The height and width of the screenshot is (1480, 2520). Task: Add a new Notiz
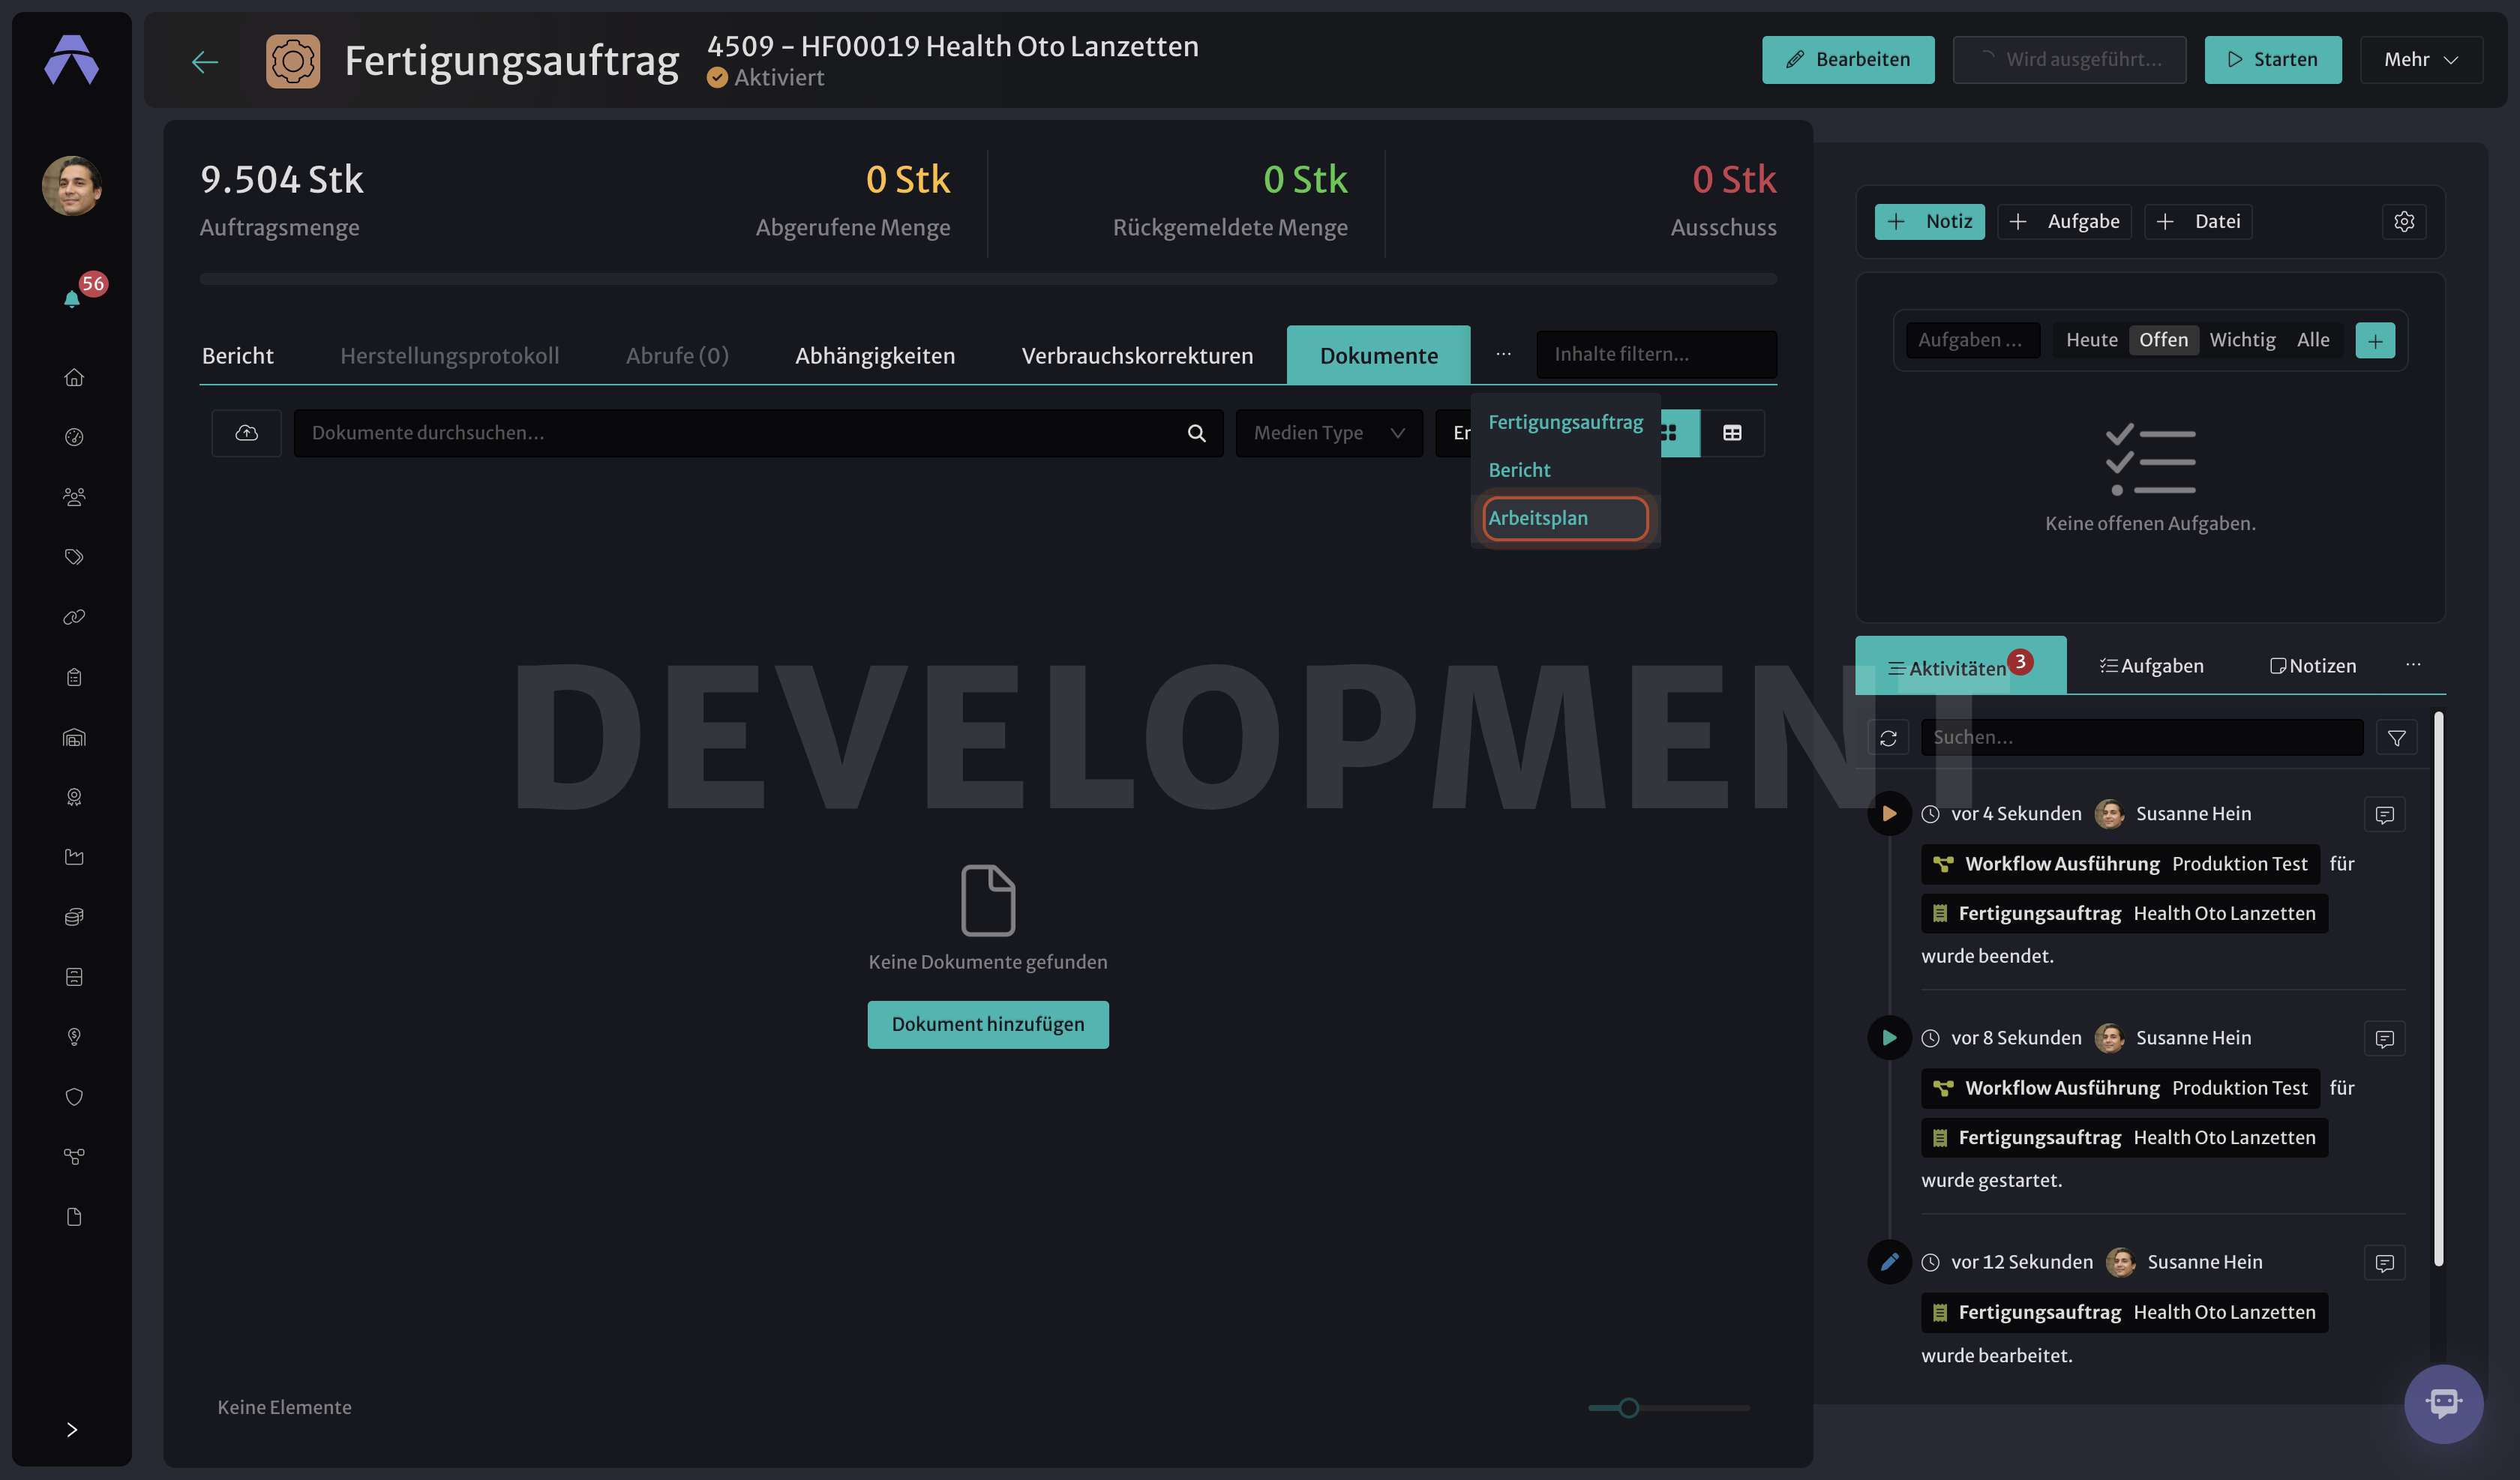(1930, 221)
